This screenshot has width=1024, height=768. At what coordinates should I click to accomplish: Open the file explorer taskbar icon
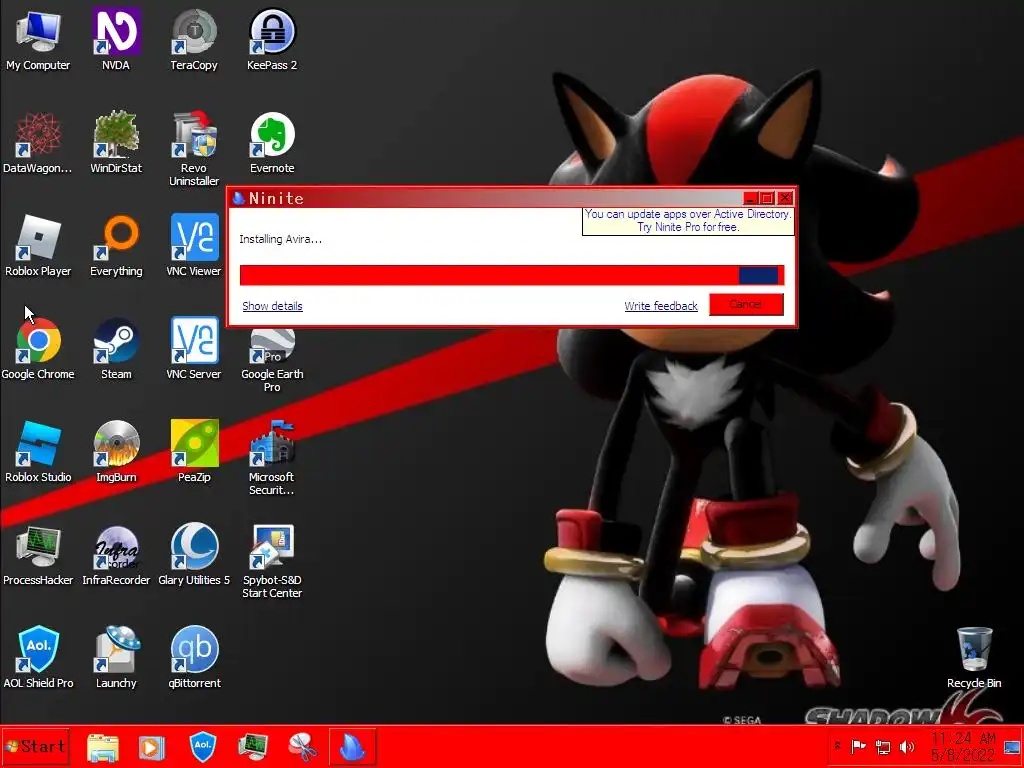pos(103,747)
